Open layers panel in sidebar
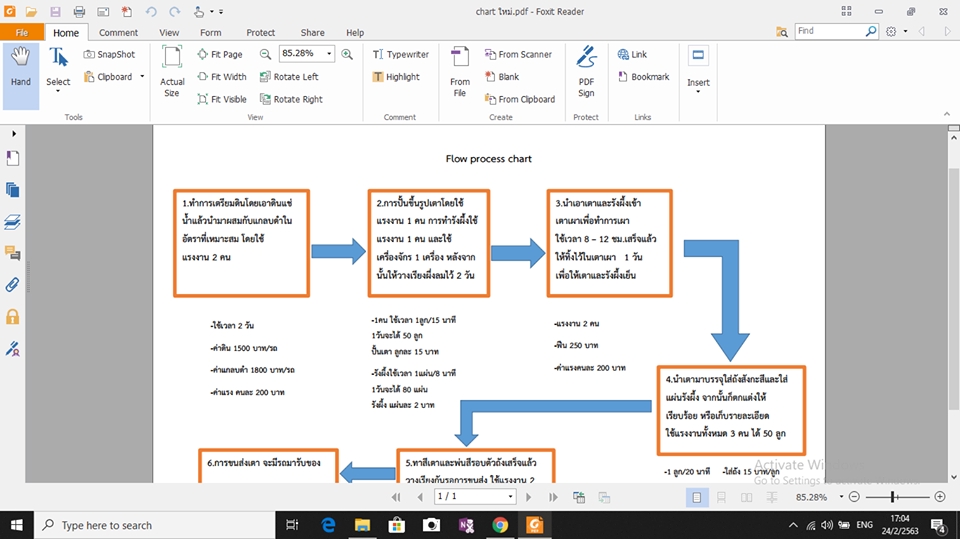Screen dimensions: 960x539 pos(13,222)
